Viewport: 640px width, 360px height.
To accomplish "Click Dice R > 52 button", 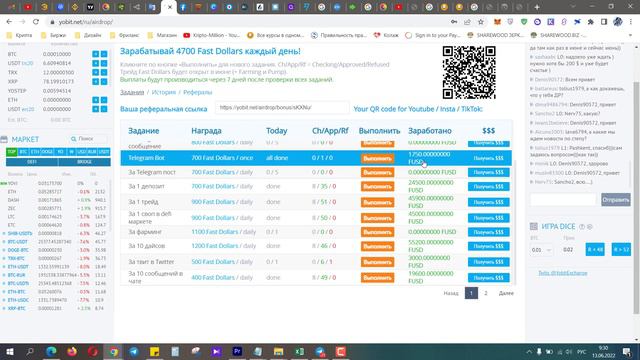I will point(621,249).
